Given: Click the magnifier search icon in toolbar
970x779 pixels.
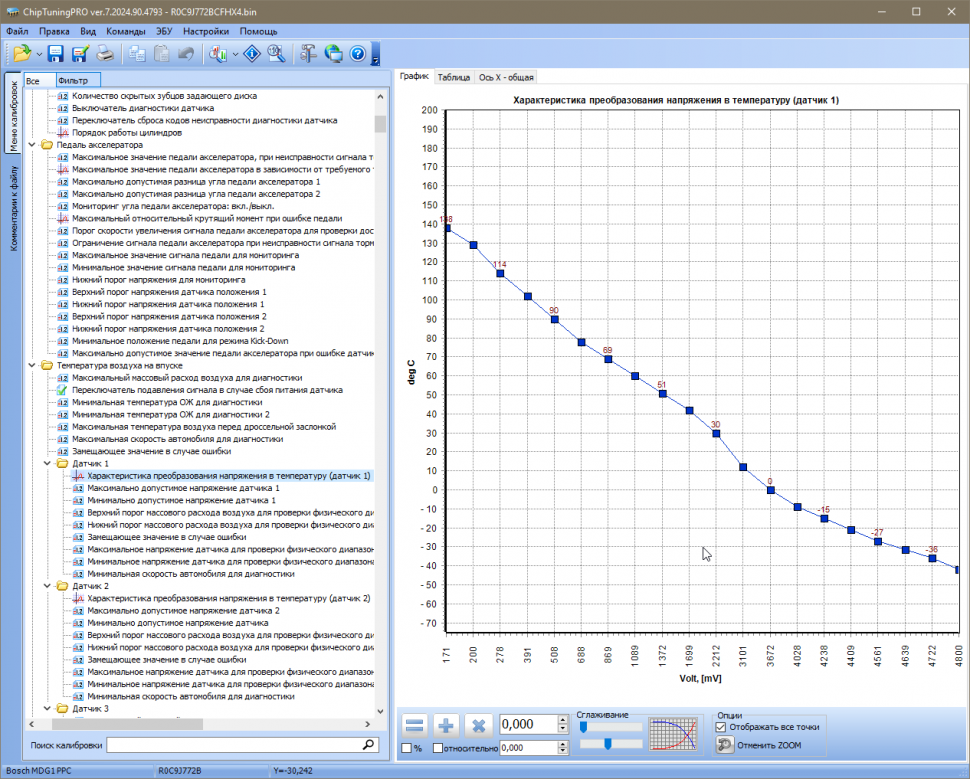Looking at the screenshot, I should 277,54.
